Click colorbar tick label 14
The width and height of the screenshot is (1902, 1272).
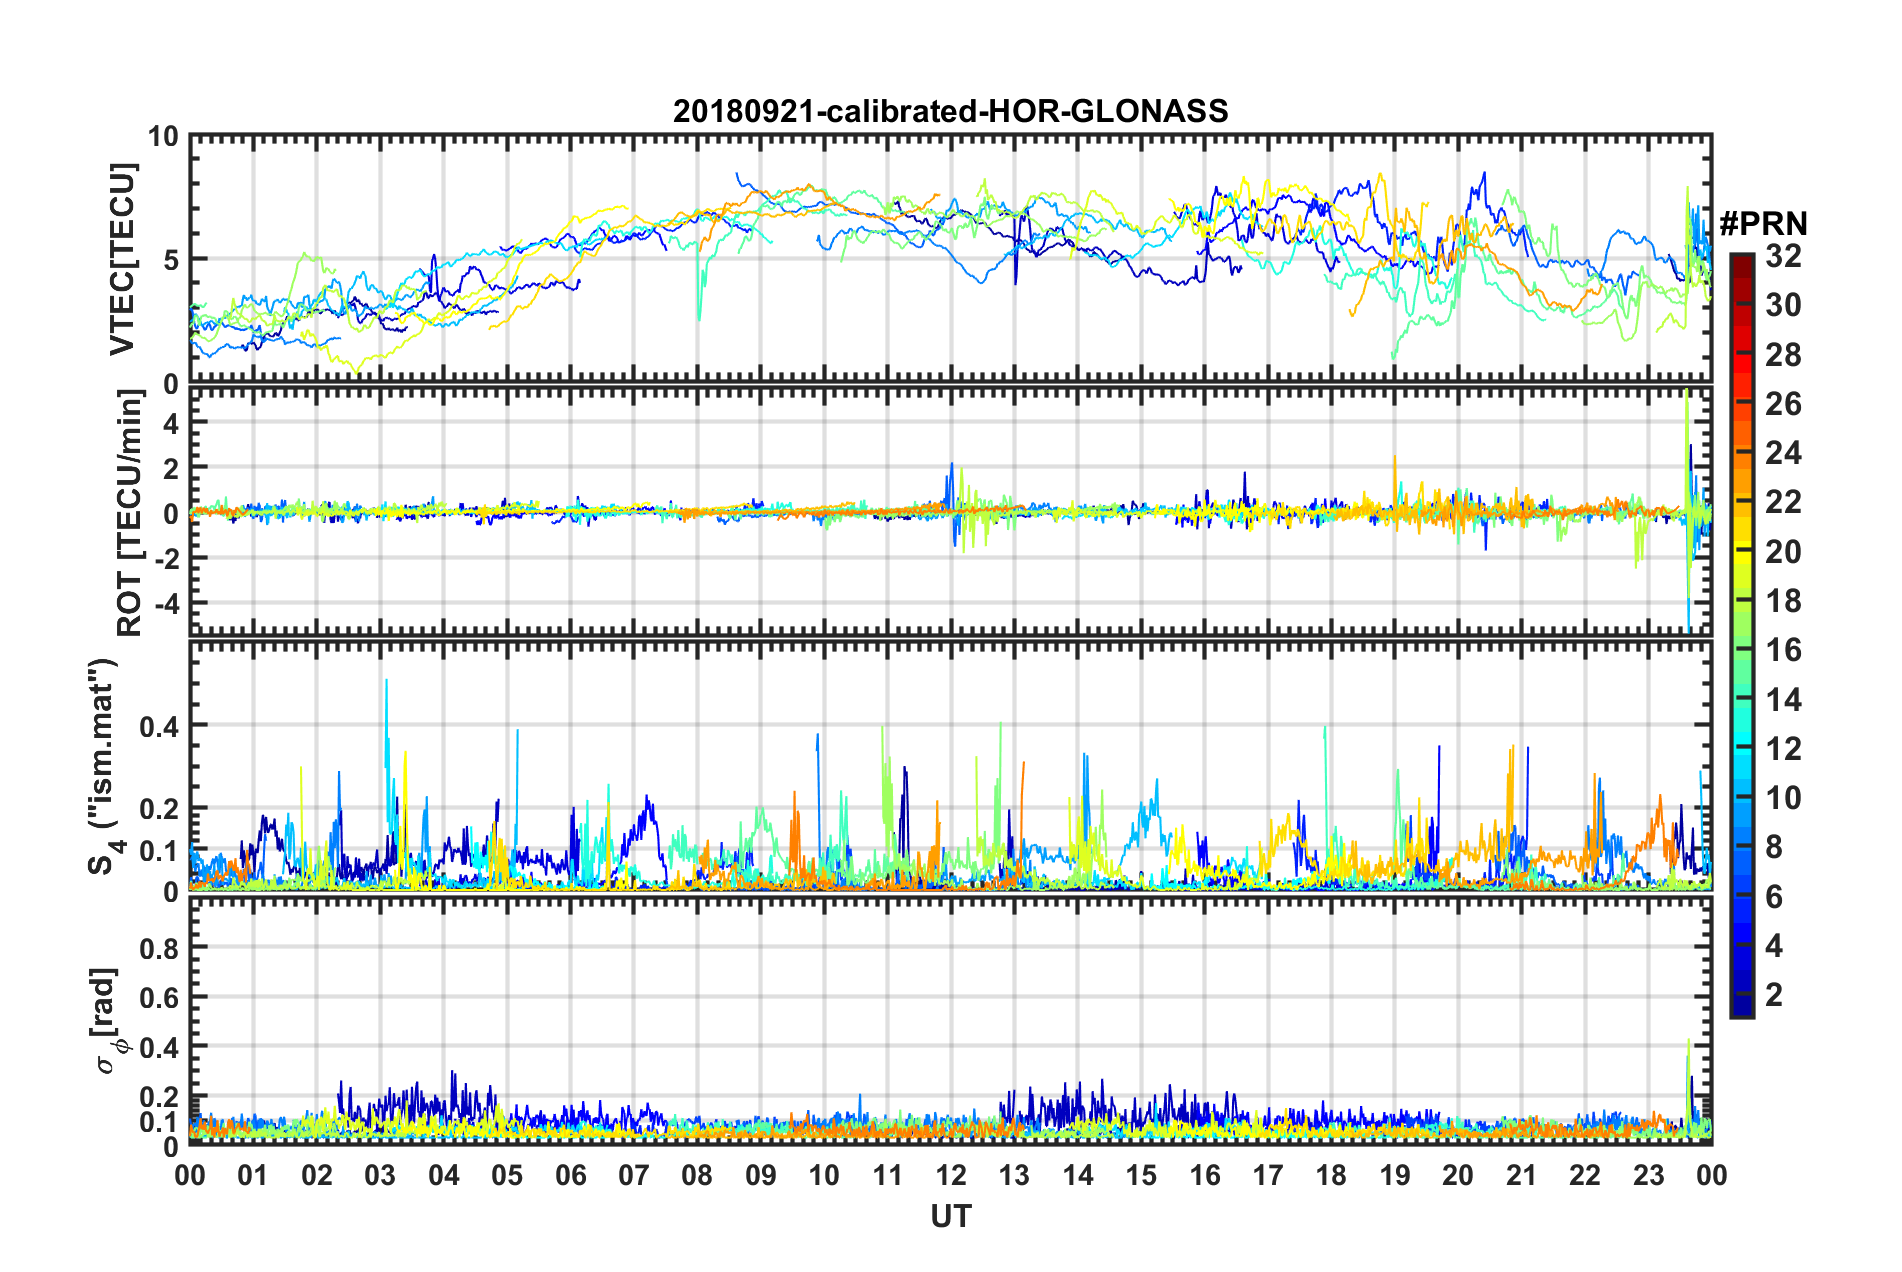click(x=1783, y=699)
